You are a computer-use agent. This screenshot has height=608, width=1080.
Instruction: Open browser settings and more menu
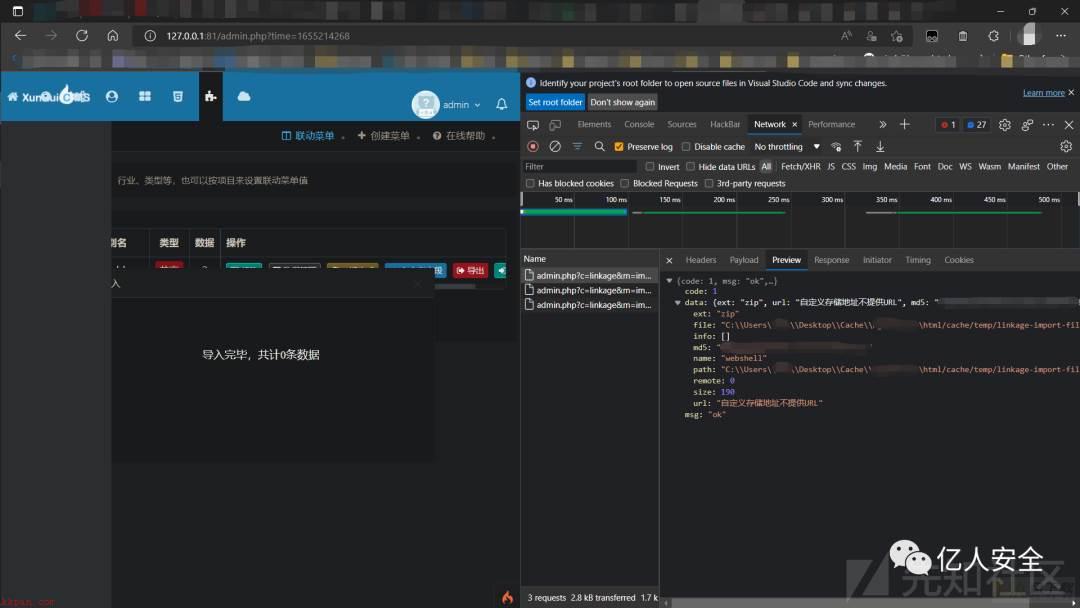click(1061, 35)
